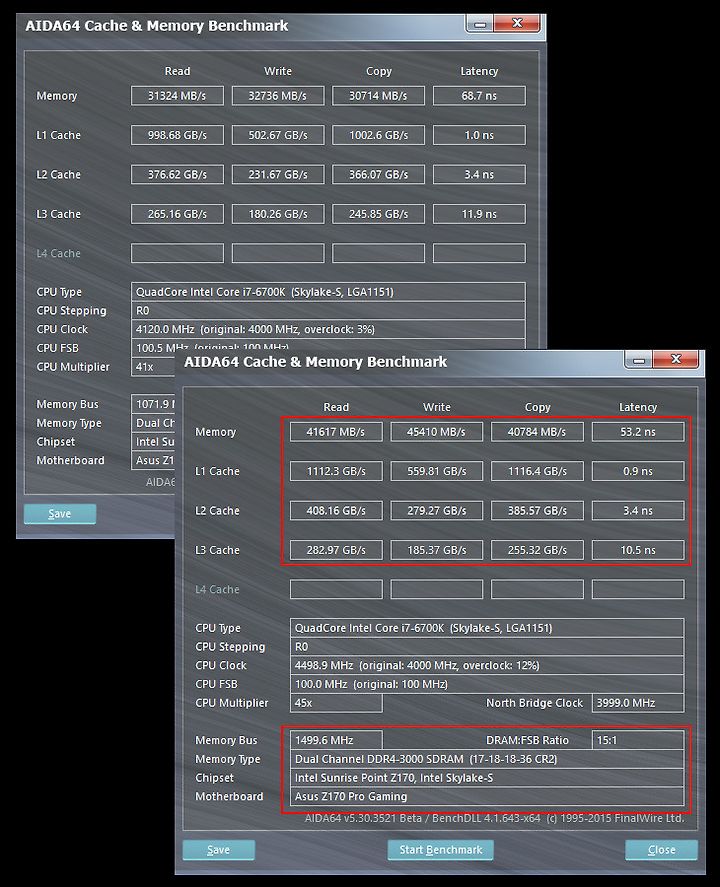Image resolution: width=720 pixels, height=887 pixels.
Task: Select L2 Cache Copy 385.57 GB/s
Action: [x=537, y=511]
